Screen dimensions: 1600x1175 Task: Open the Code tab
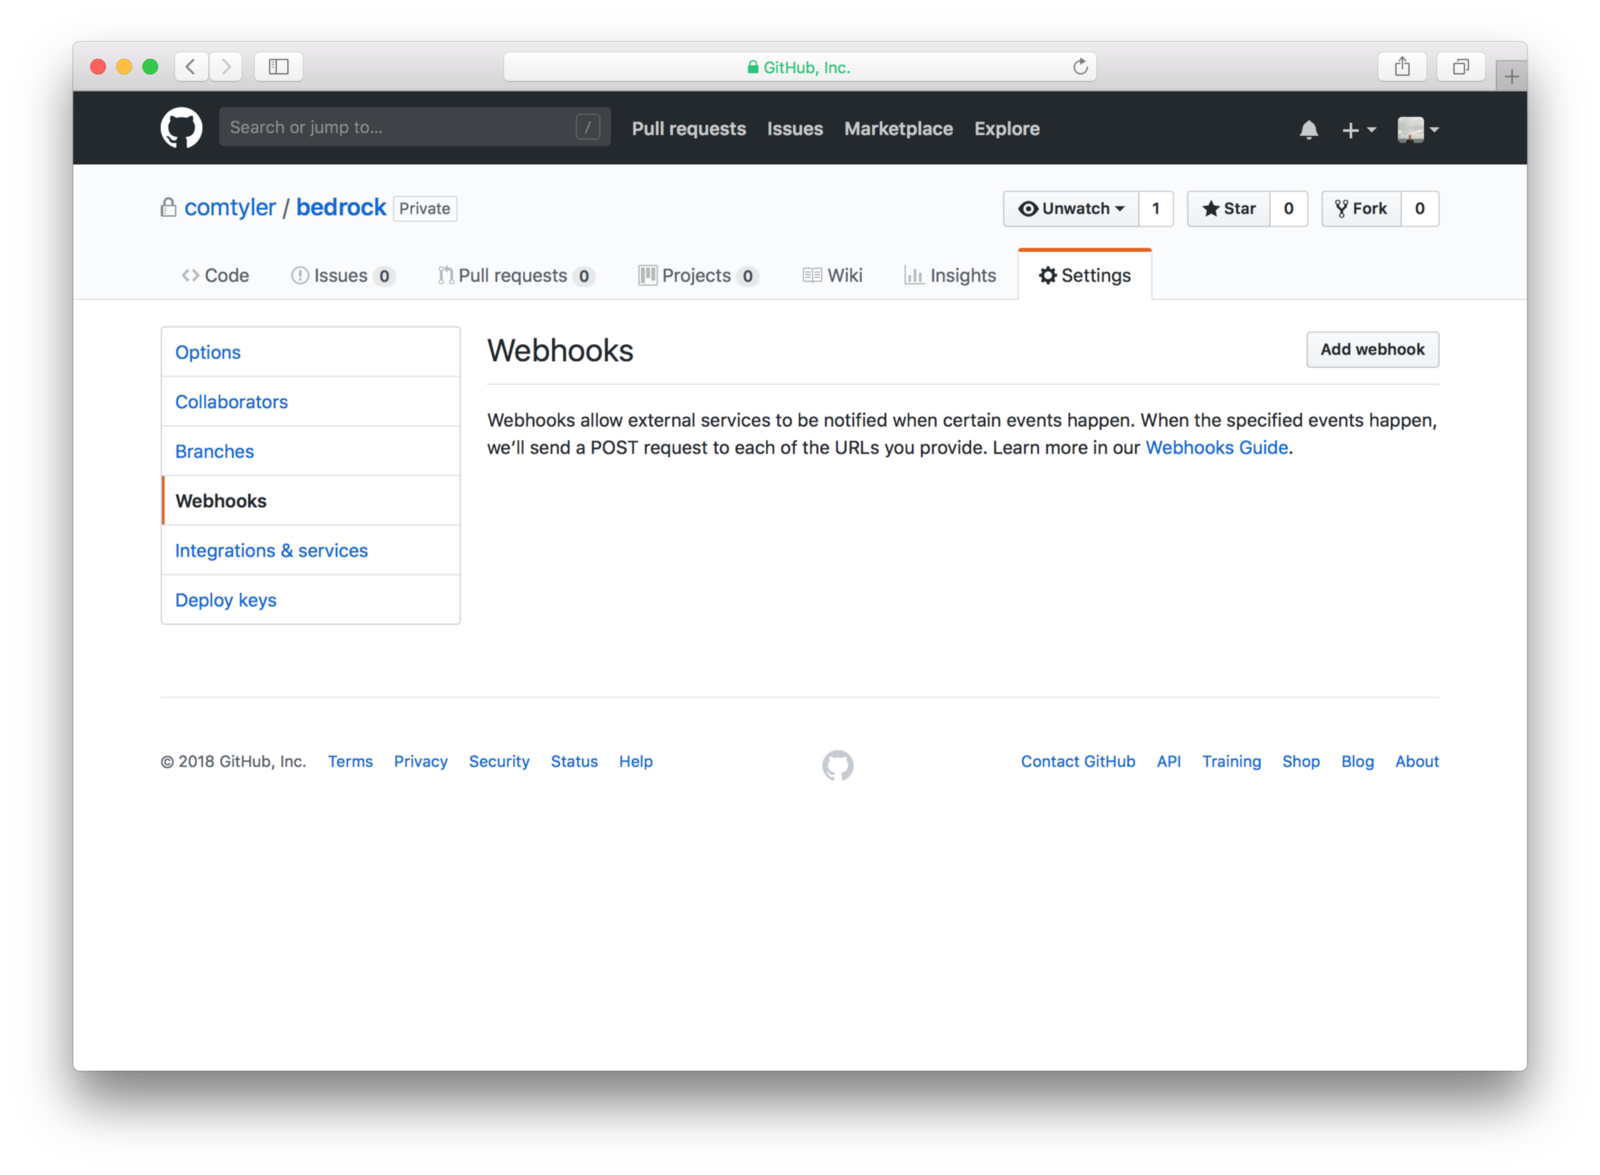click(x=215, y=276)
